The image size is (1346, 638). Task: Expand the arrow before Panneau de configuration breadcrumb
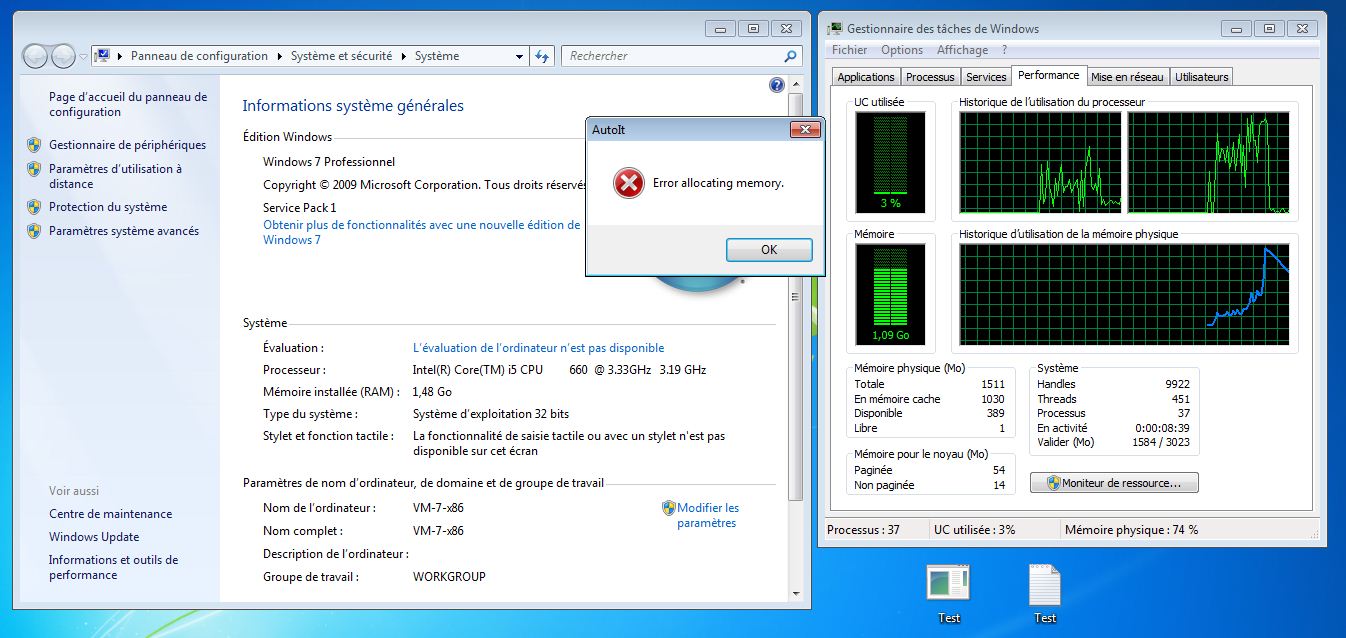click(120, 57)
